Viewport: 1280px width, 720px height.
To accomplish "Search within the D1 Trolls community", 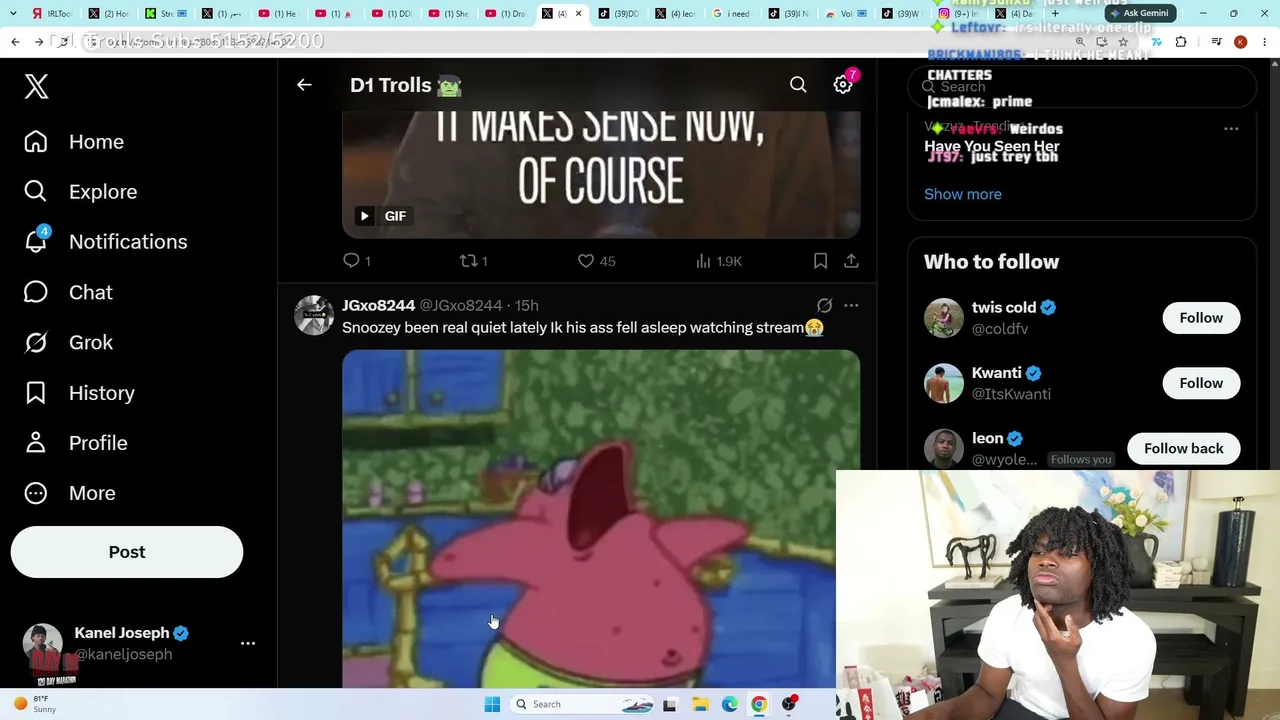I will pyautogui.click(x=798, y=85).
